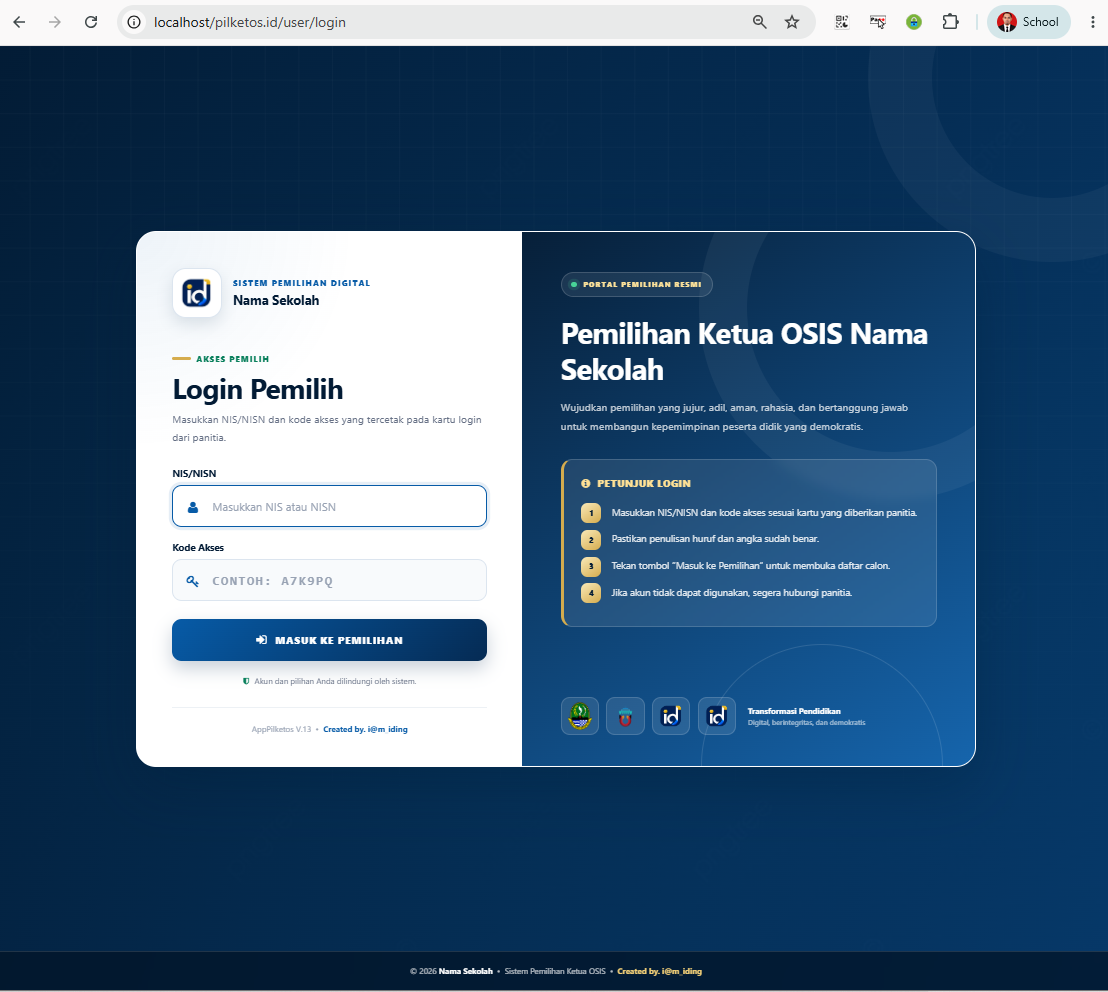The image size is (1108, 992).
Task: Click the West Java province emblem logo
Action: [x=580, y=716]
